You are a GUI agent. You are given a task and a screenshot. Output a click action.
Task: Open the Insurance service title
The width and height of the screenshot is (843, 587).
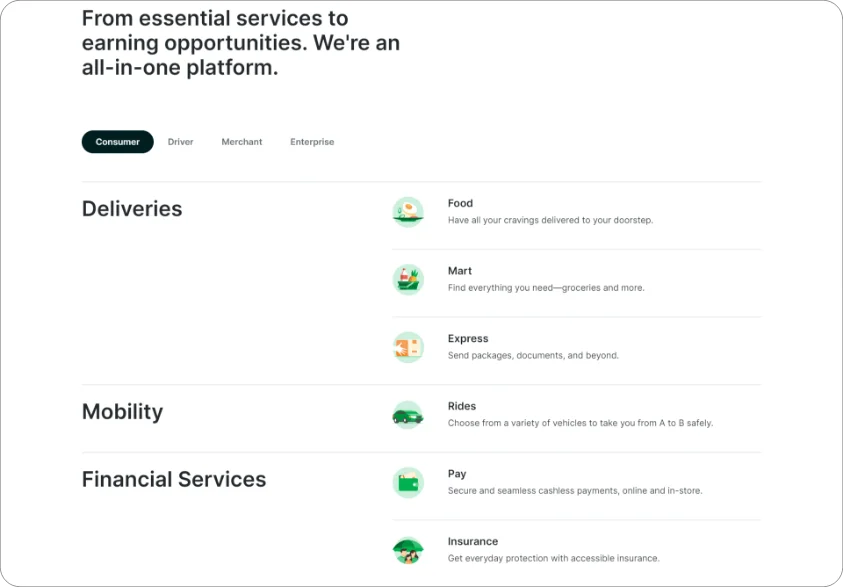click(473, 541)
